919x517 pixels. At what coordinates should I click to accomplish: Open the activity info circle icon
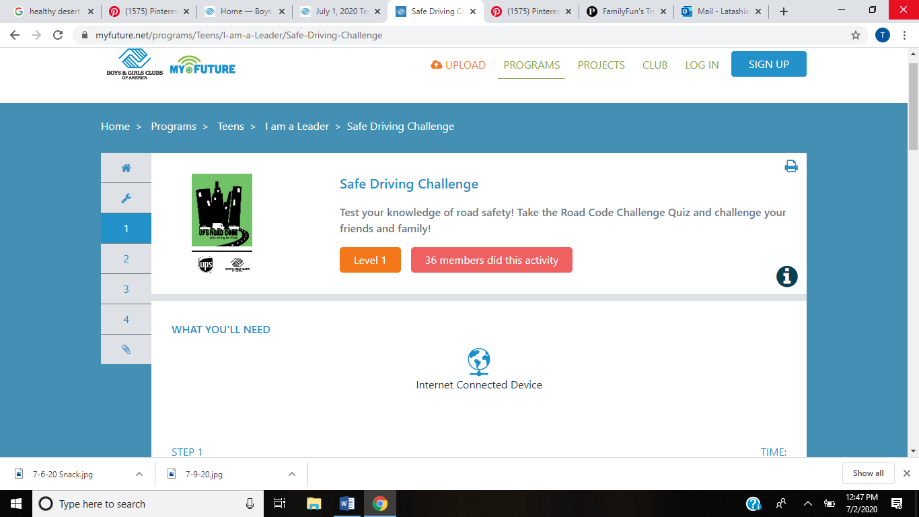tap(787, 277)
